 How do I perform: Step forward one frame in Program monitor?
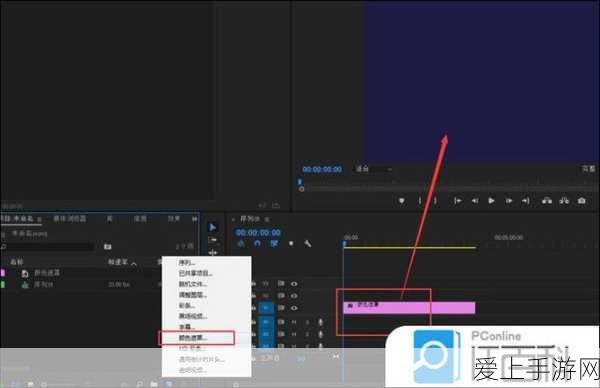pyautogui.click(x=509, y=201)
